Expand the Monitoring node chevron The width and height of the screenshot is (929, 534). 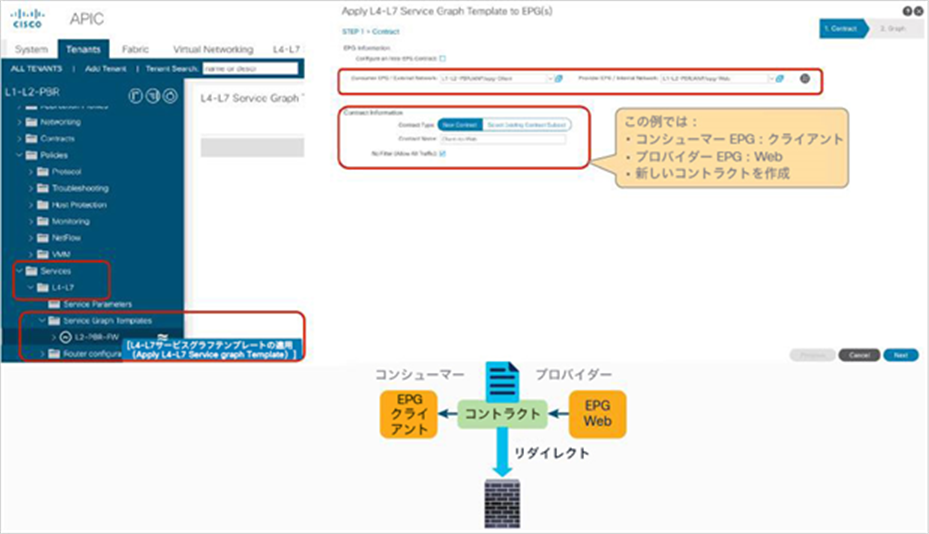(x=30, y=222)
